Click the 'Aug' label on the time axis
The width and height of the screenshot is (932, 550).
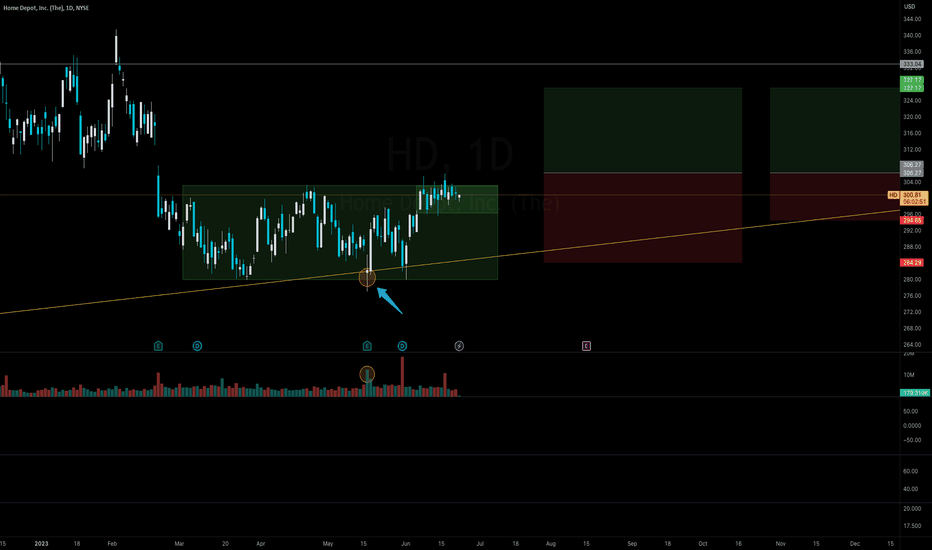(551, 543)
